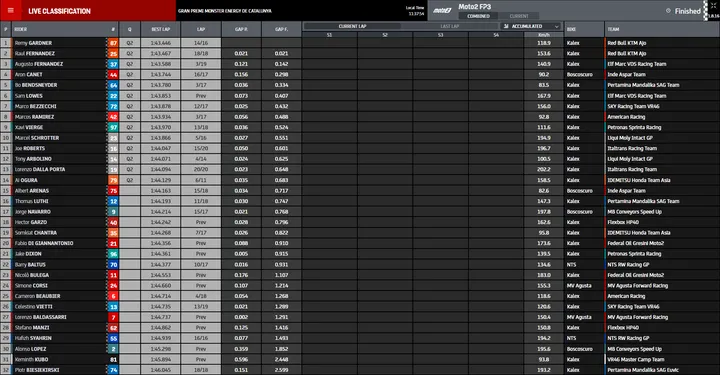Image resolution: width=720 pixels, height=375 pixels.
Task: Click the GAP F. column header
Action: tap(281, 29)
